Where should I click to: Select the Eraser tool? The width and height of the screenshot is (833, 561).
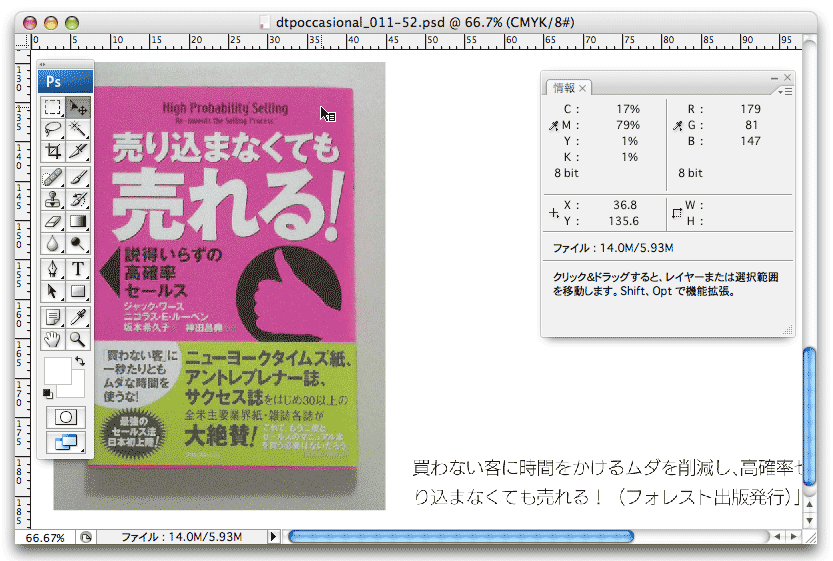click(x=53, y=221)
